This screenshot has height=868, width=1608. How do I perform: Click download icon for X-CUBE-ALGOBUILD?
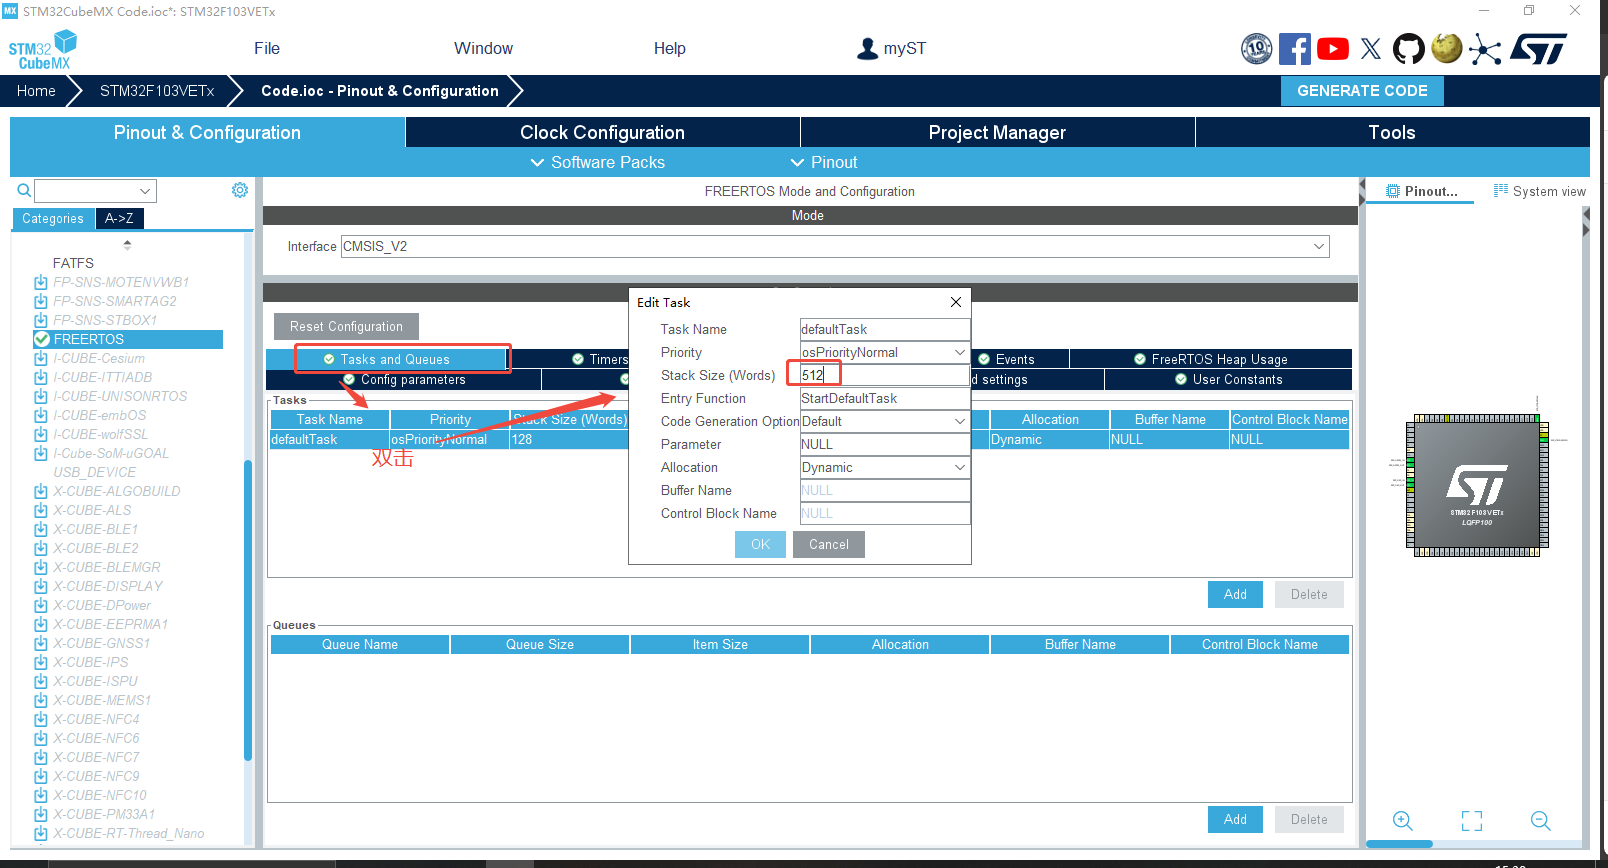pos(41,491)
